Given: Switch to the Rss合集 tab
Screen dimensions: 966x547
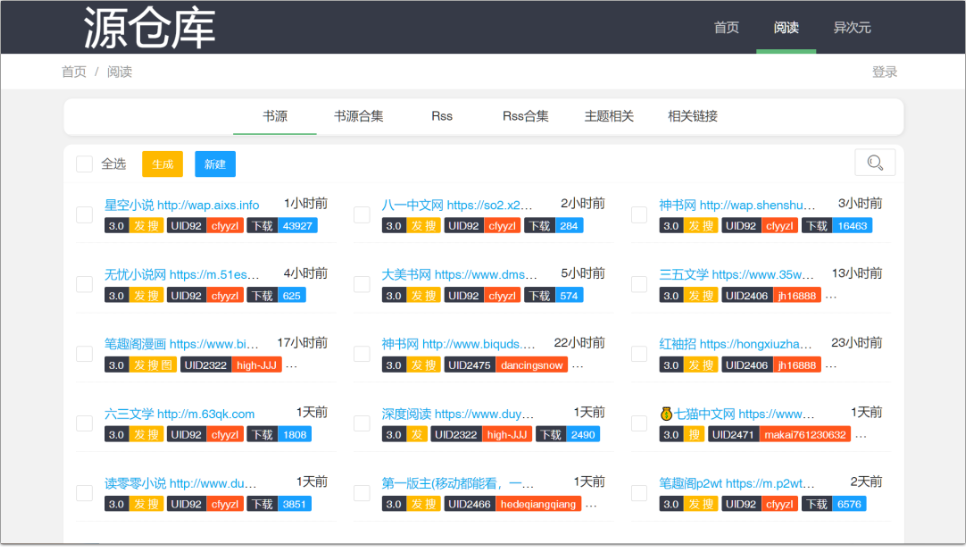Looking at the screenshot, I should [525, 116].
